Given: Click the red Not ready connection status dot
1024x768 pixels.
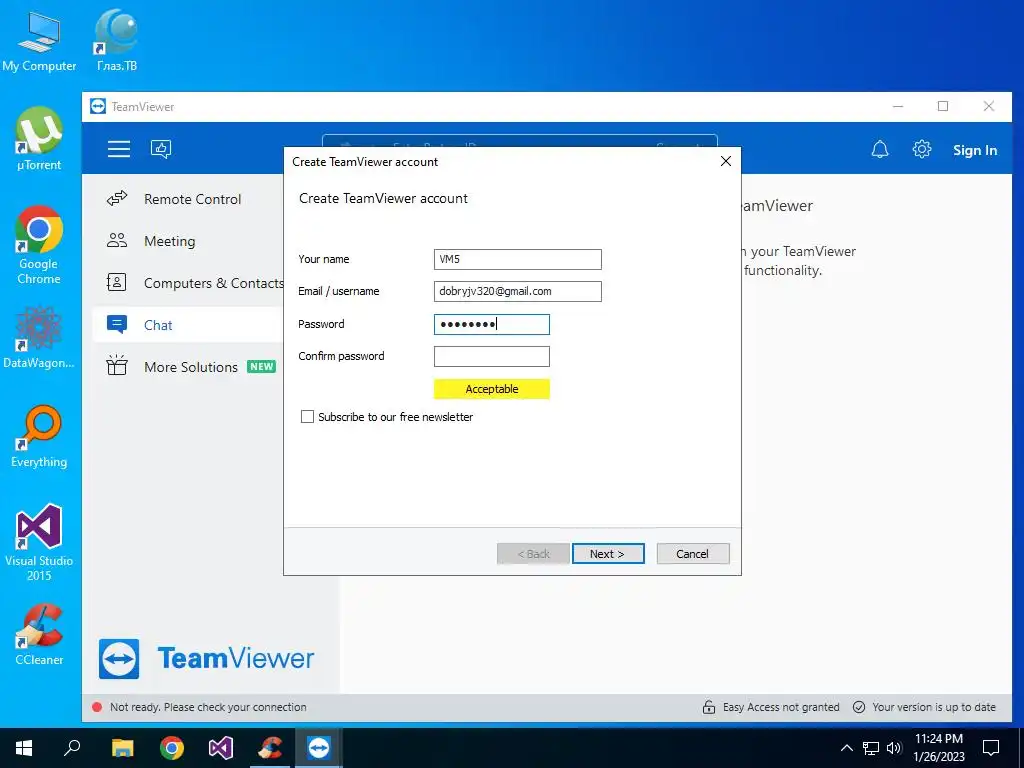Looking at the screenshot, I should click(97, 707).
